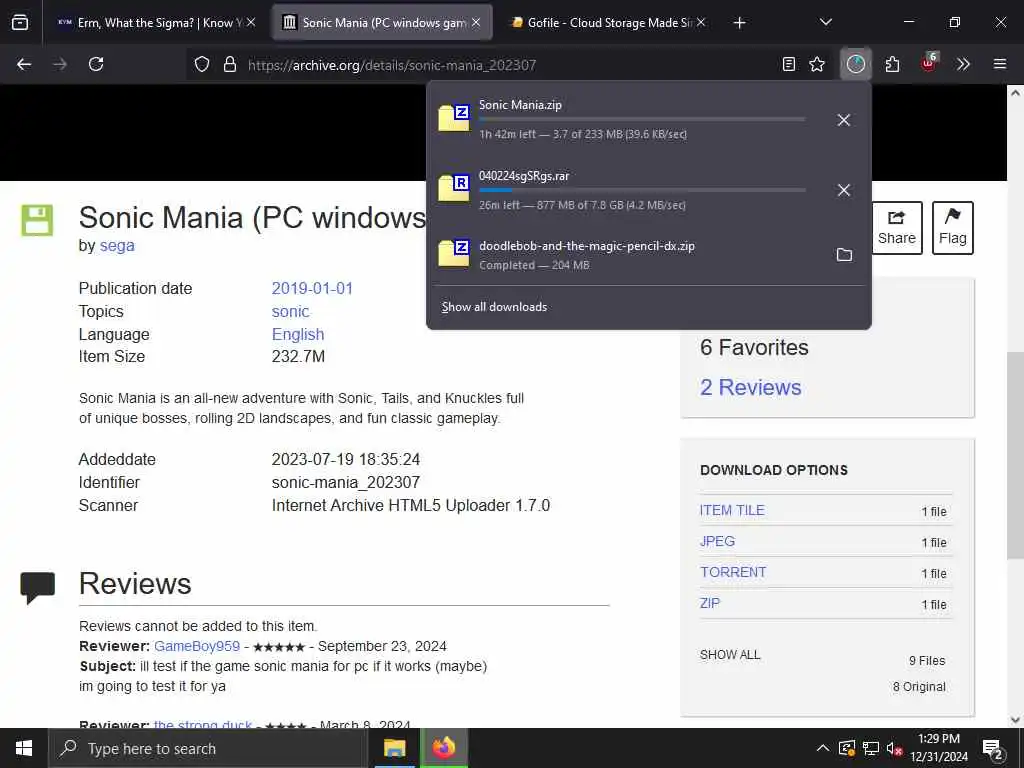Click Firefox icon in taskbar

click(444, 748)
